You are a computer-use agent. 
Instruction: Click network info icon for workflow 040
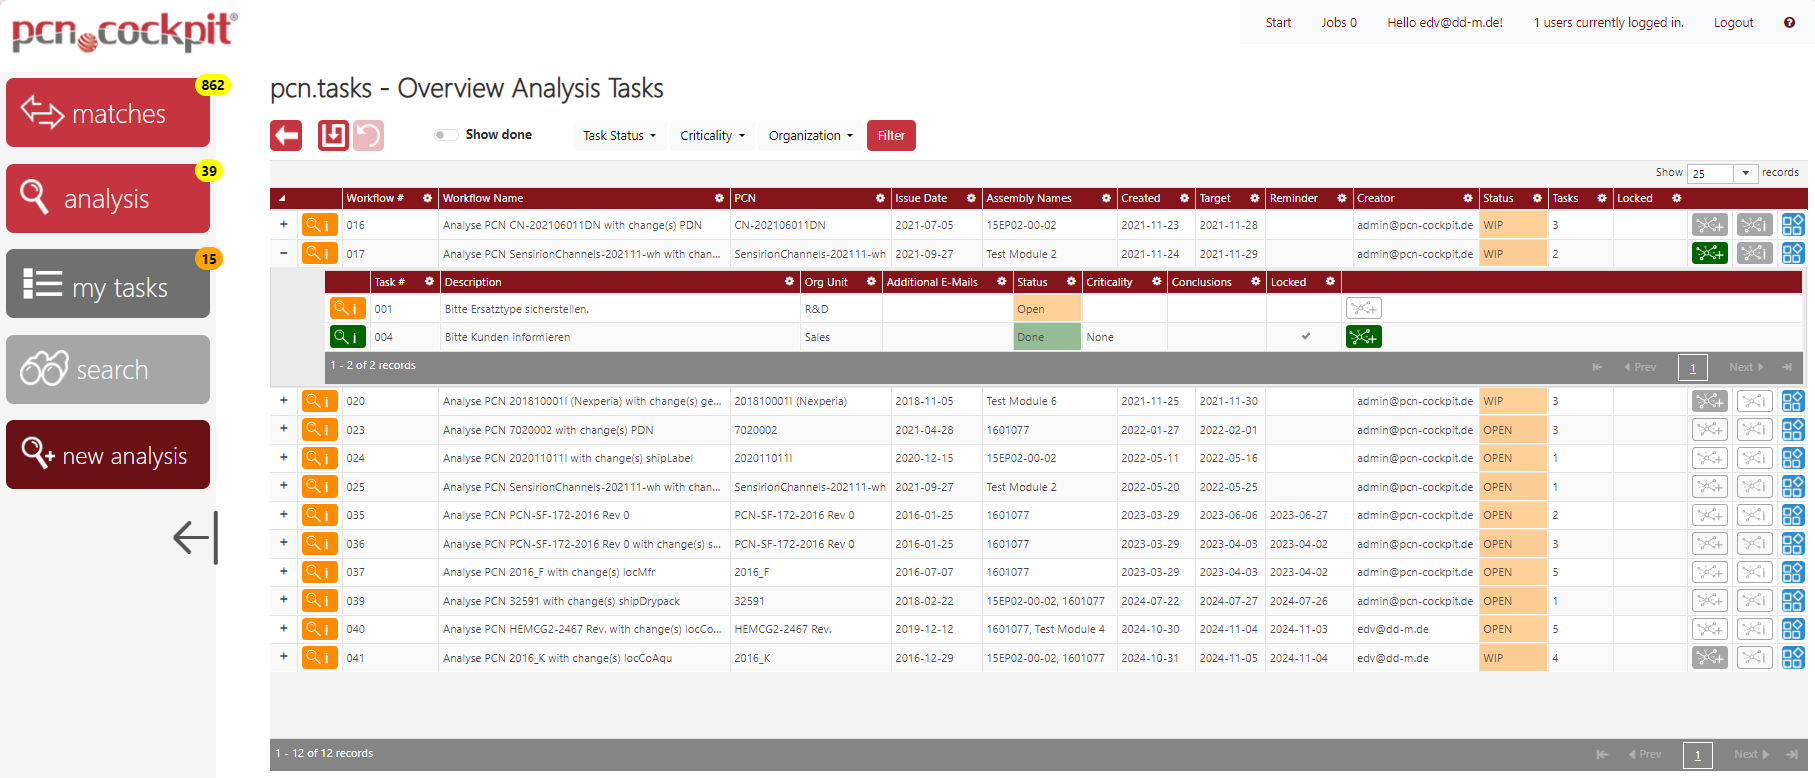pyautogui.click(x=1754, y=629)
